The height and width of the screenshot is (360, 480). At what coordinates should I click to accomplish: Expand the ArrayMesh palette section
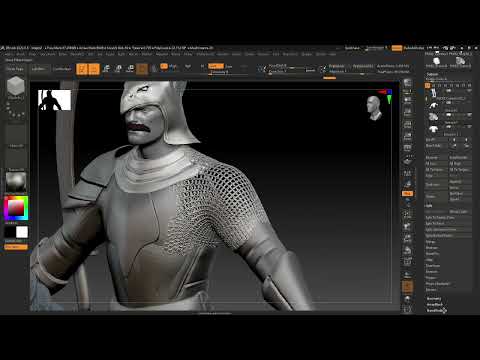coord(435,305)
